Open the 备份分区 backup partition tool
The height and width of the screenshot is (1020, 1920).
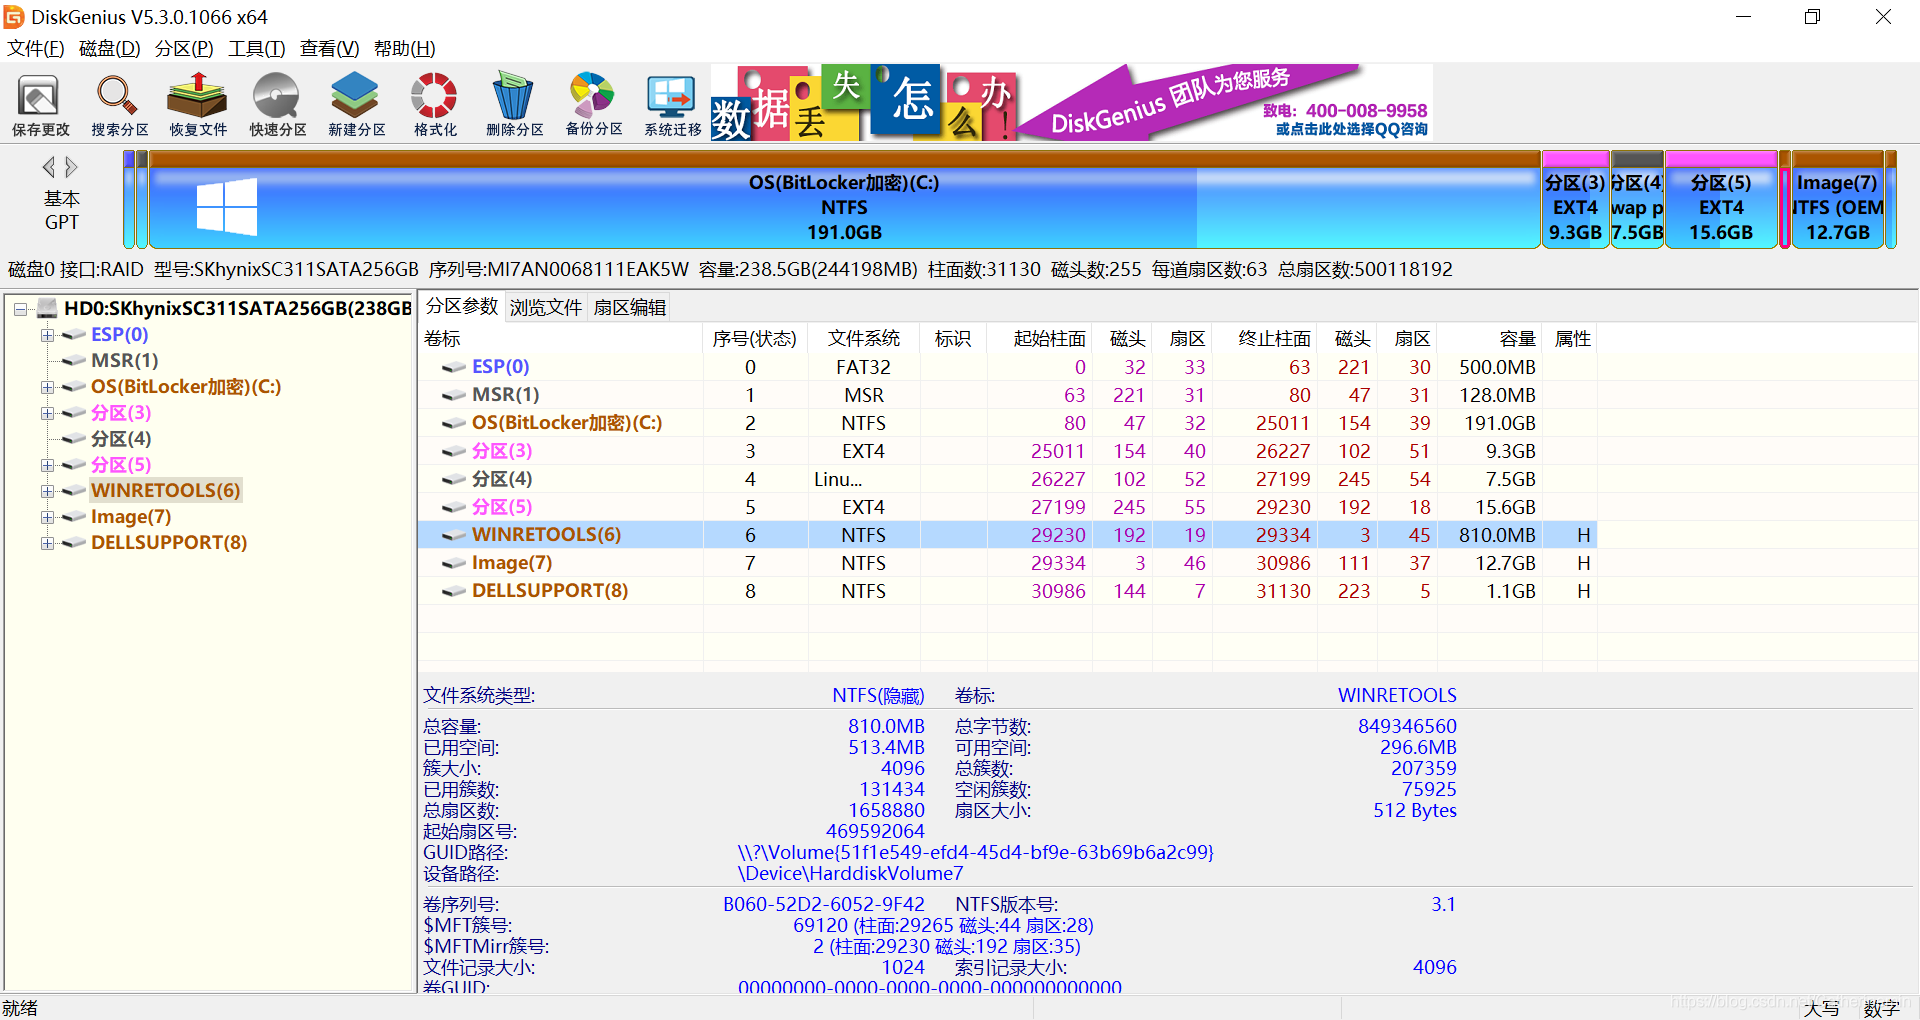(x=593, y=104)
